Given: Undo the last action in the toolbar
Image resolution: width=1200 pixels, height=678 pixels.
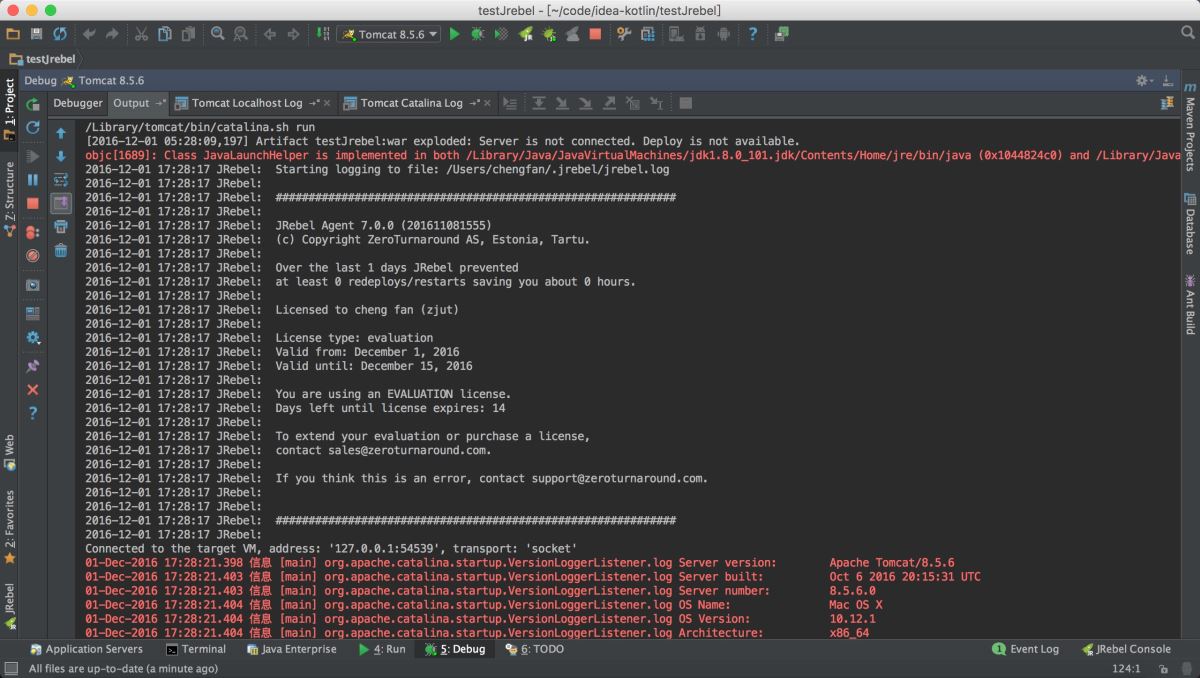Looking at the screenshot, I should (89, 34).
